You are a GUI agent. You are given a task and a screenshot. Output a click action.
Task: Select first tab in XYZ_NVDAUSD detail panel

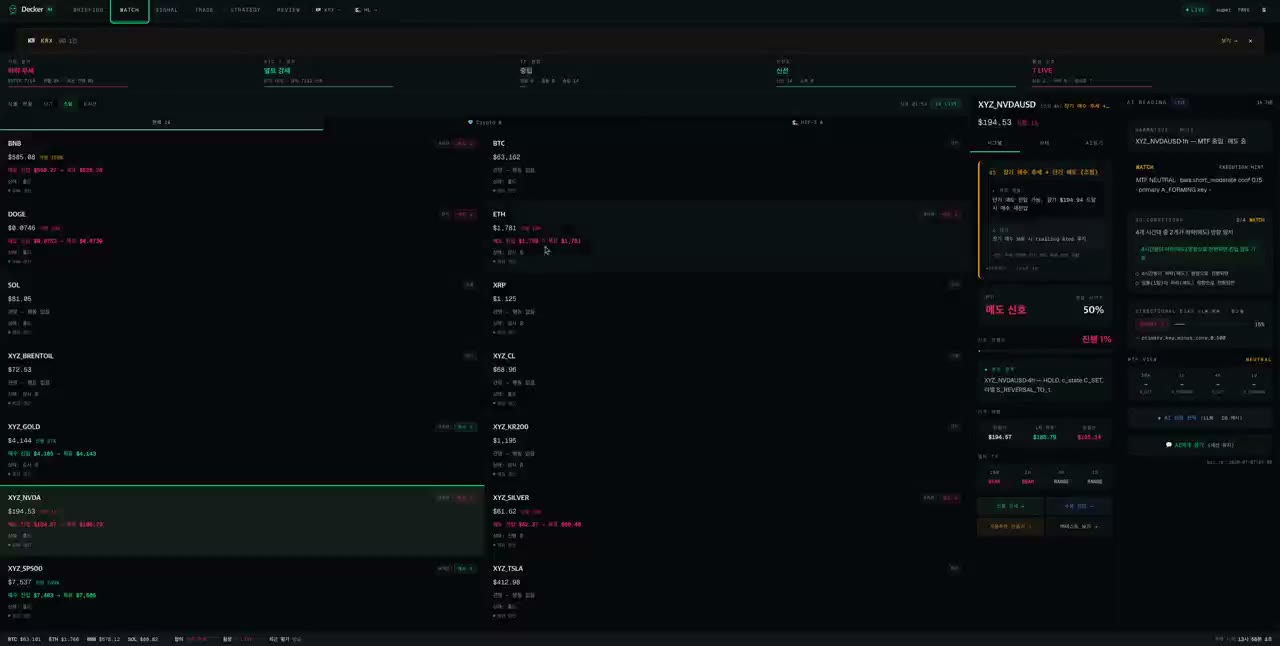click(995, 143)
